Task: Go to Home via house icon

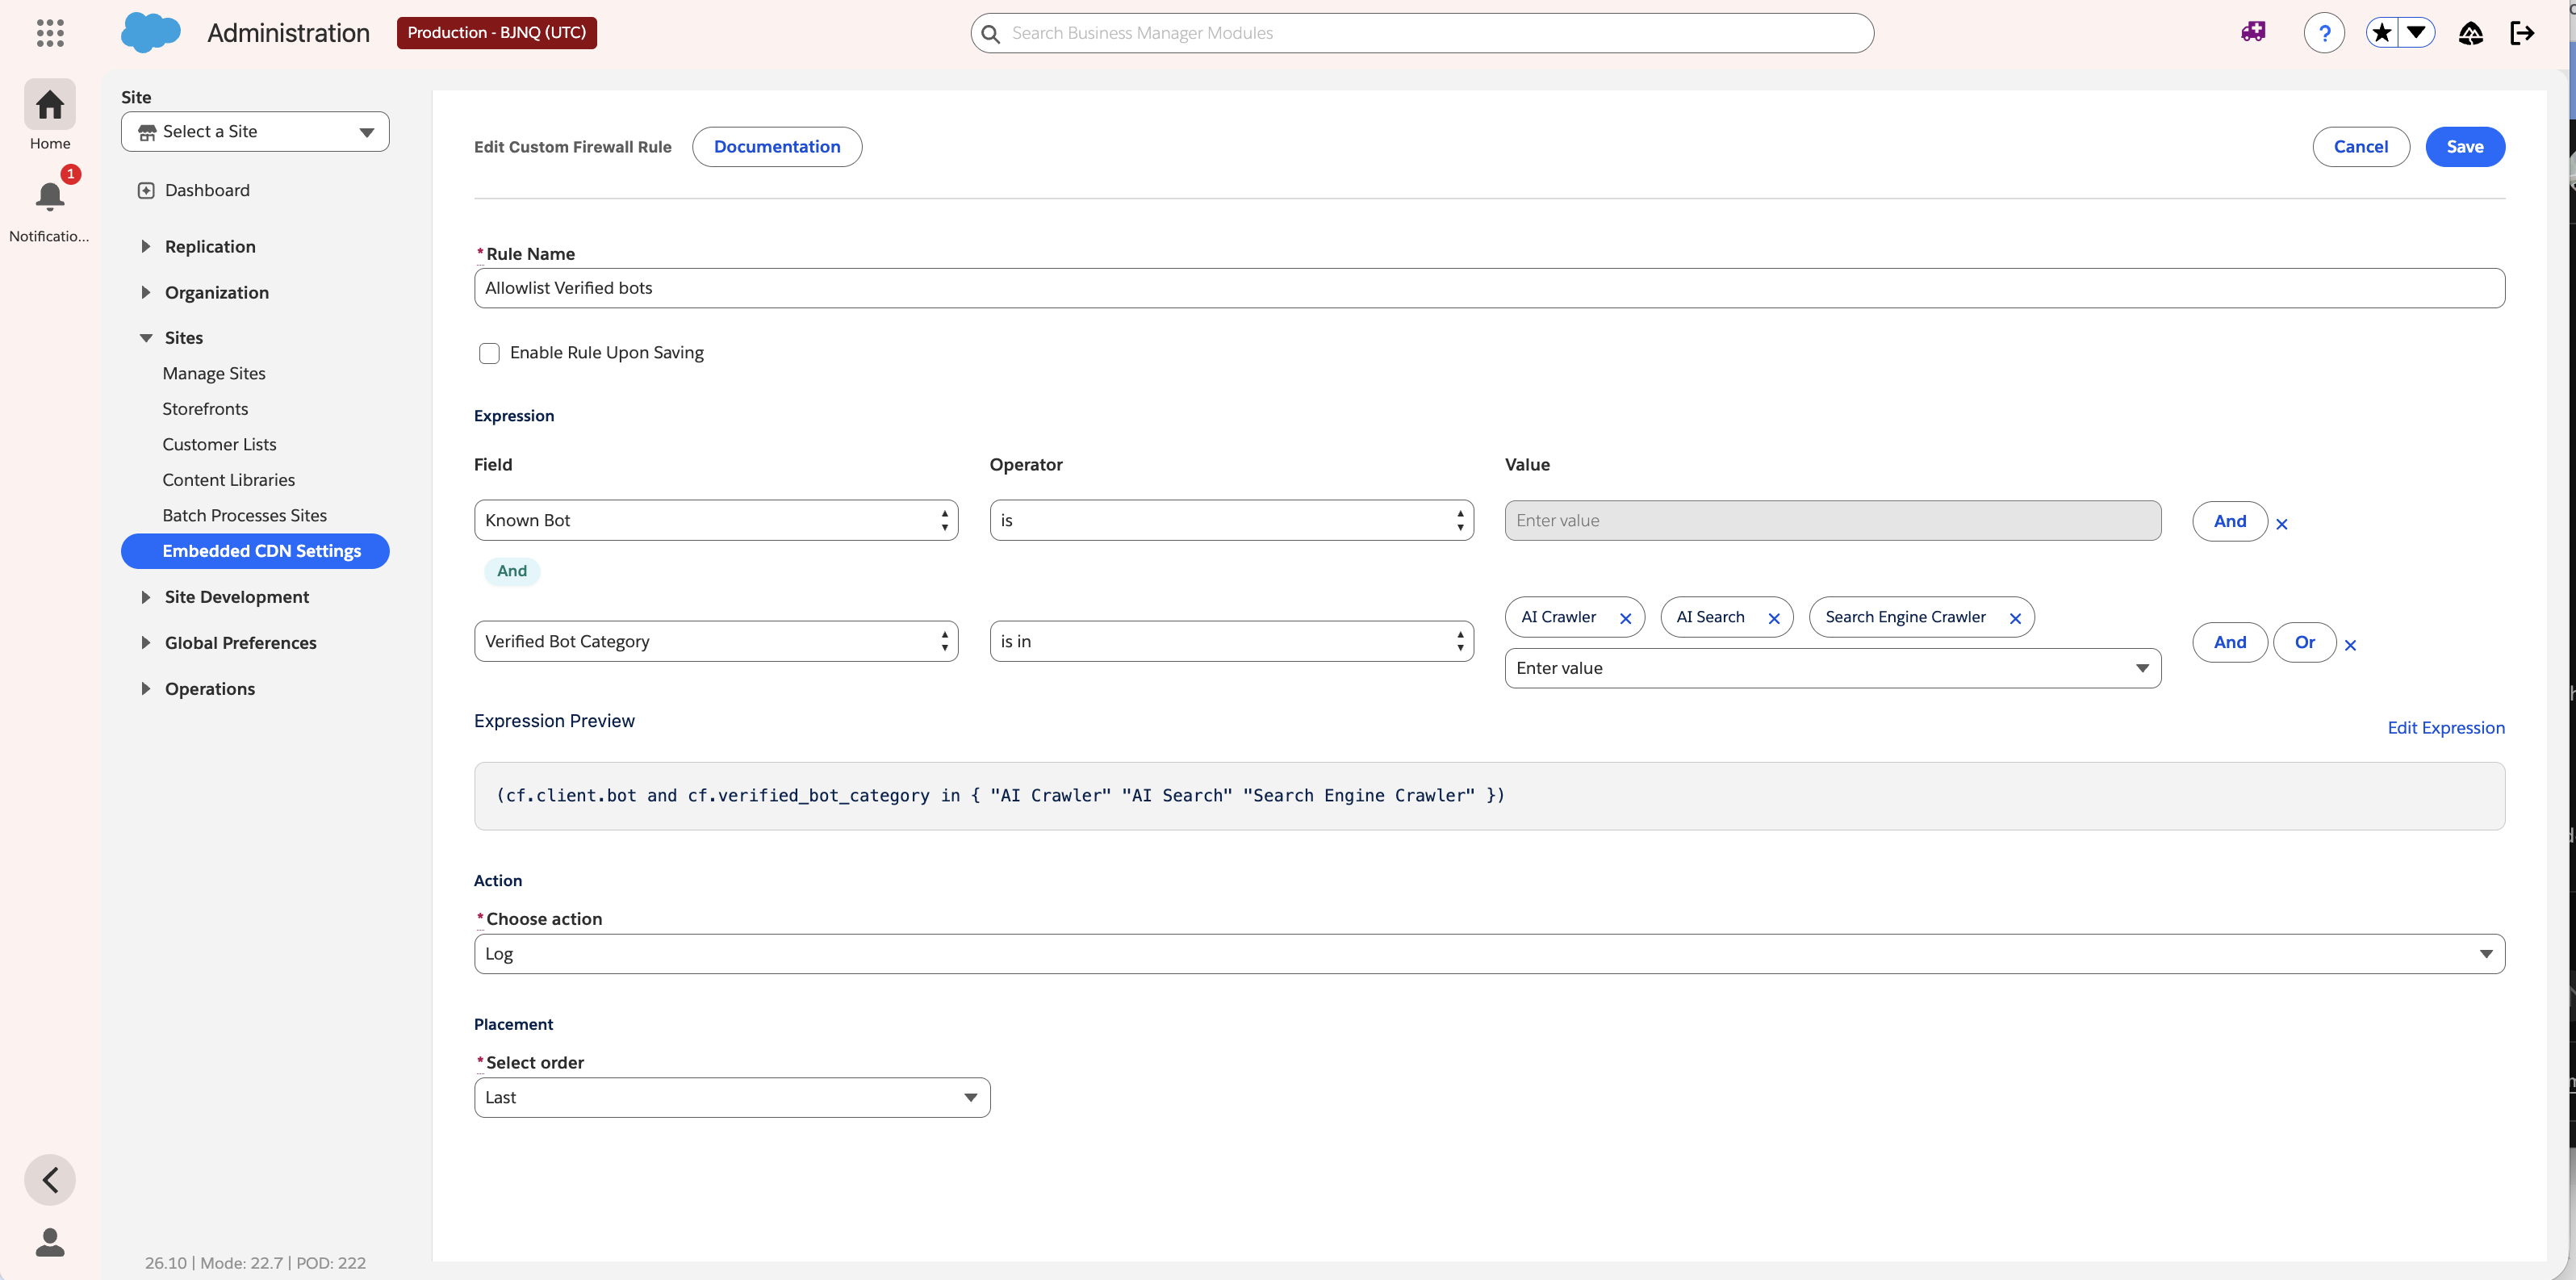Action: [50, 104]
